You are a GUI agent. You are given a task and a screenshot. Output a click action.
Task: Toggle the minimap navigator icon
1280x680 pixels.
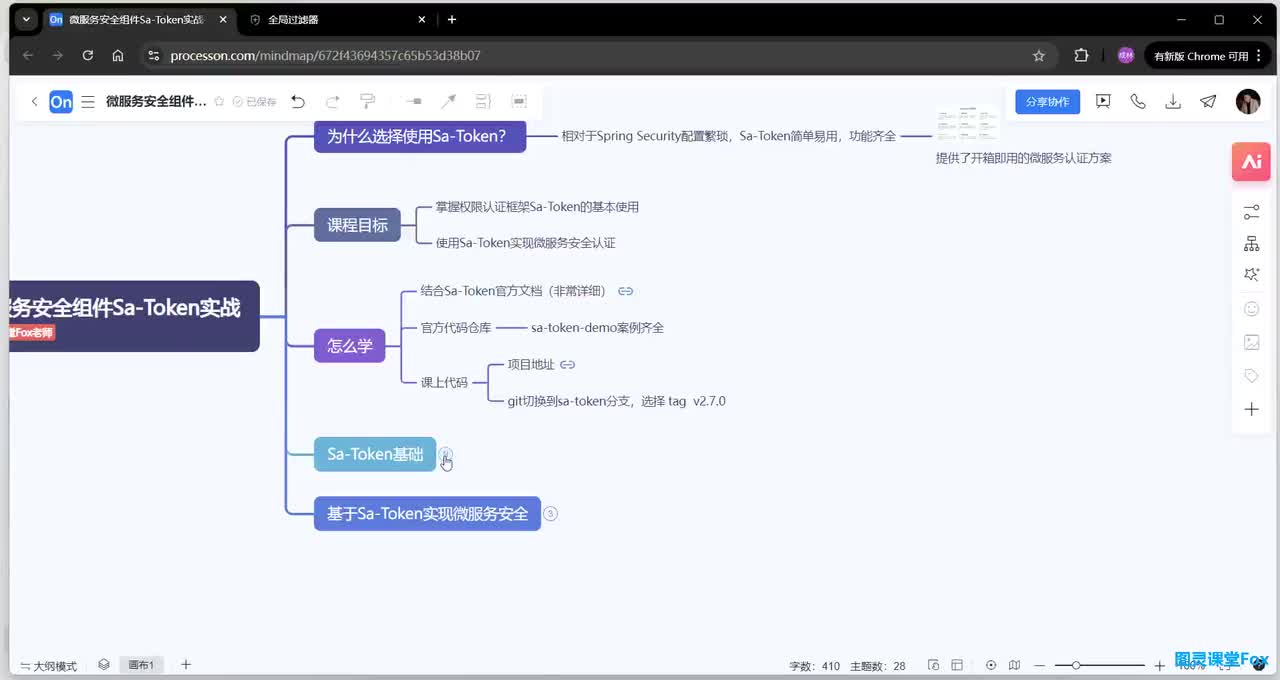(x=1015, y=665)
